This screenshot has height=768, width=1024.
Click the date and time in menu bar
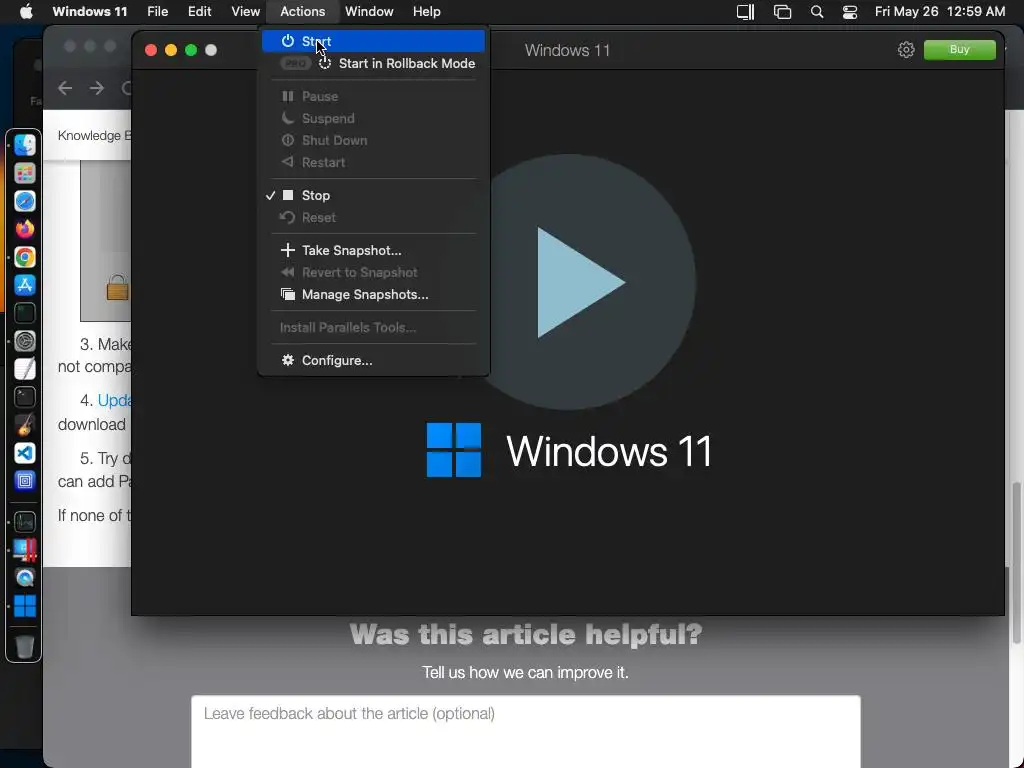[940, 12]
